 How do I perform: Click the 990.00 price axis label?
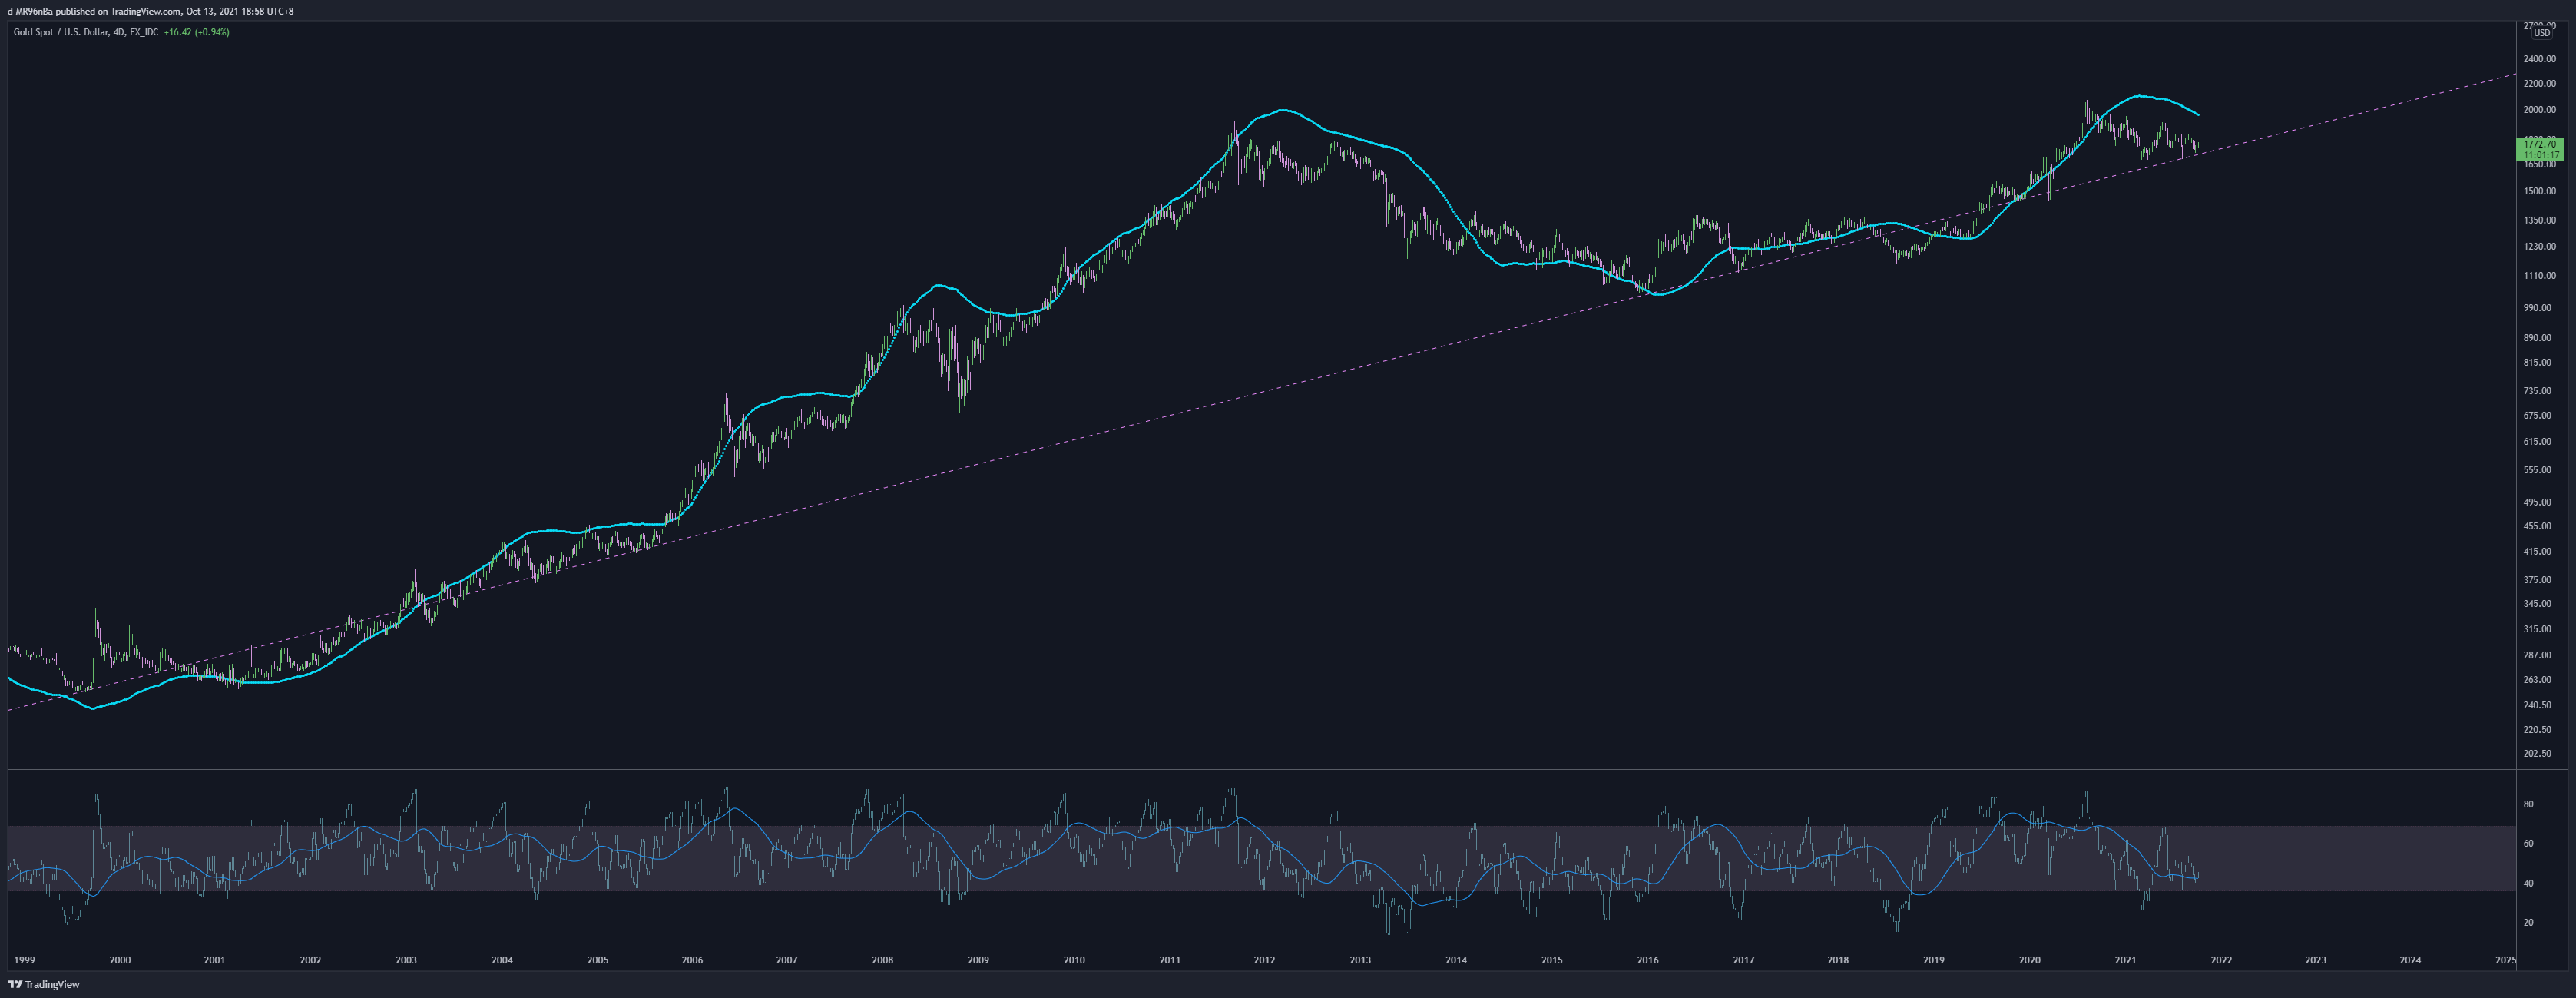[2538, 308]
